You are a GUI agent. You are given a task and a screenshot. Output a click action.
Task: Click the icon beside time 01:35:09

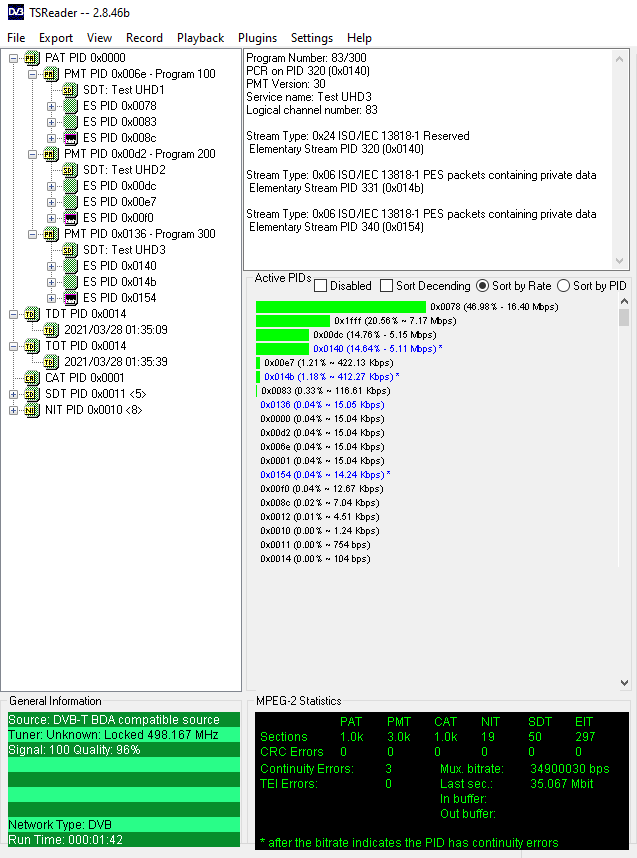click(x=51, y=330)
